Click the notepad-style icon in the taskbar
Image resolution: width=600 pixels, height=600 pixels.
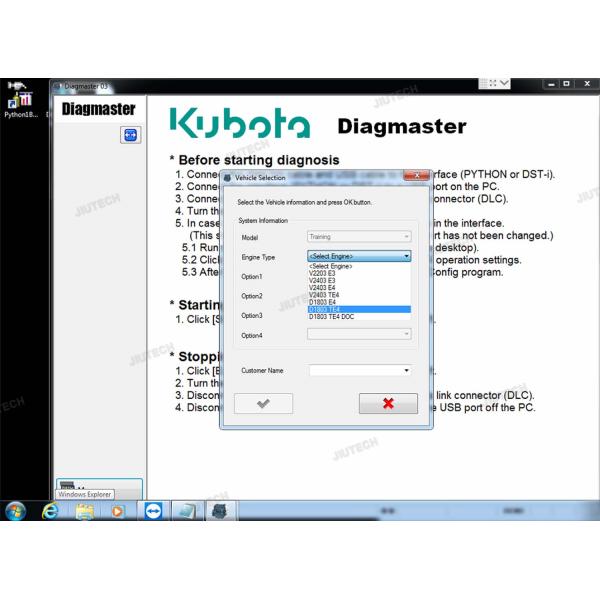[x=185, y=510]
